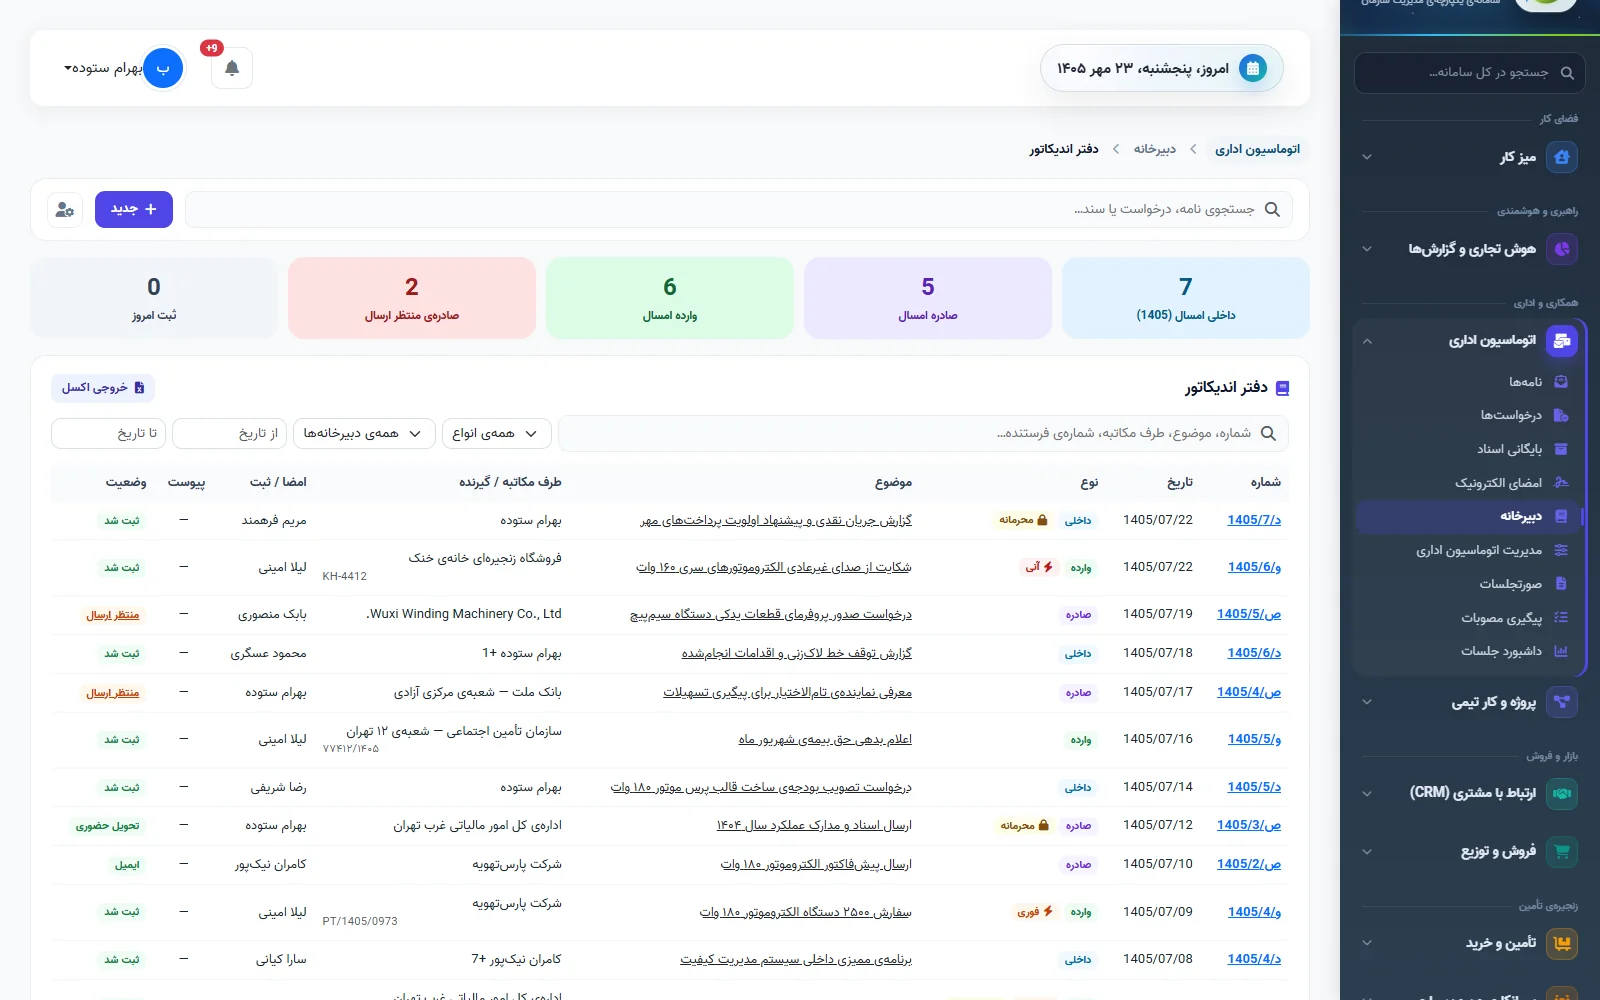Screen dimensions: 1600x1000
Task: Collapse the اتوماسیون اداری sidebar section
Action: point(1367,341)
